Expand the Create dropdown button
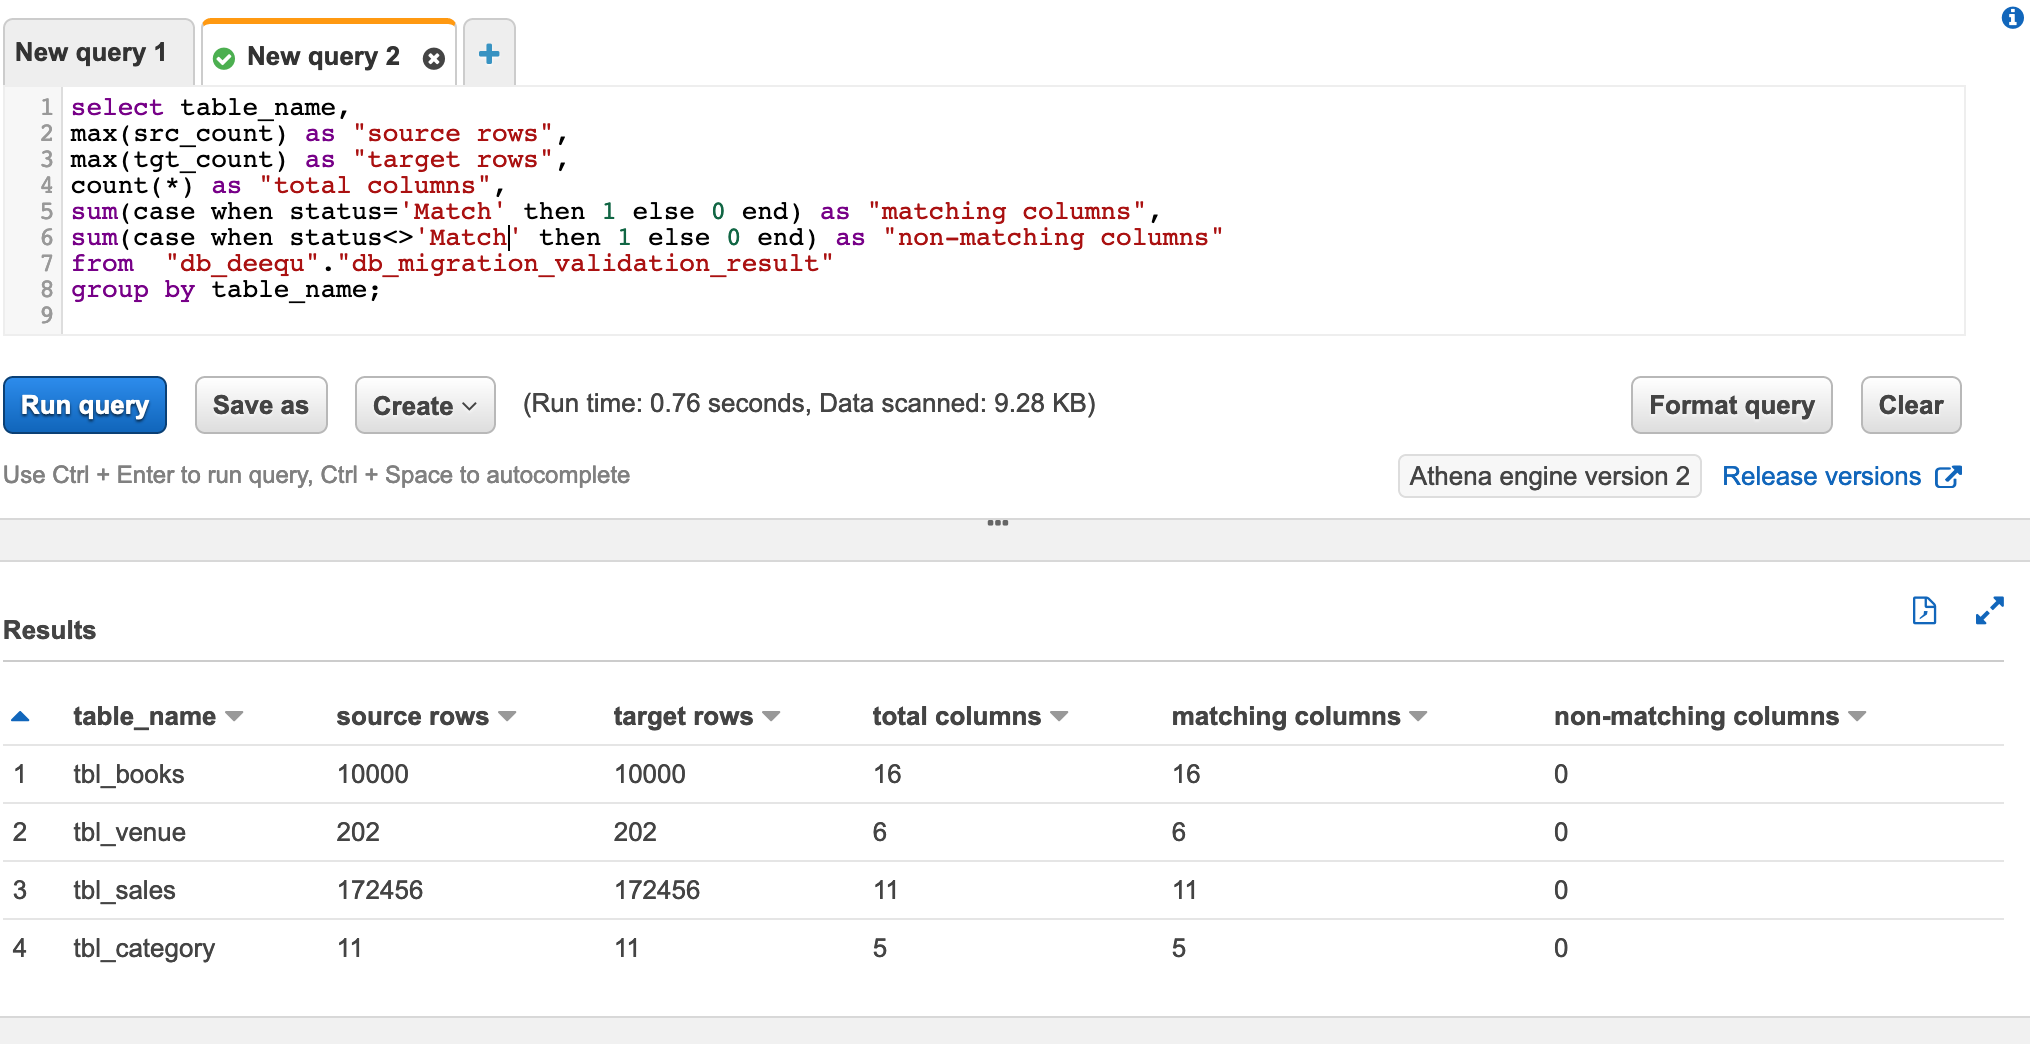 (x=425, y=406)
